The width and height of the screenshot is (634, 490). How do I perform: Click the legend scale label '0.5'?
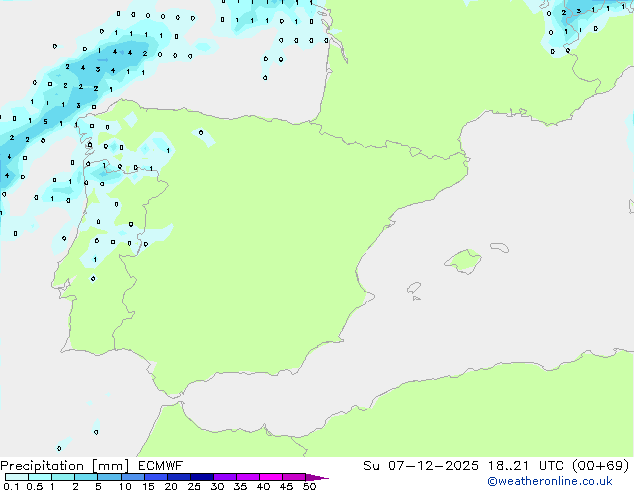point(35,486)
